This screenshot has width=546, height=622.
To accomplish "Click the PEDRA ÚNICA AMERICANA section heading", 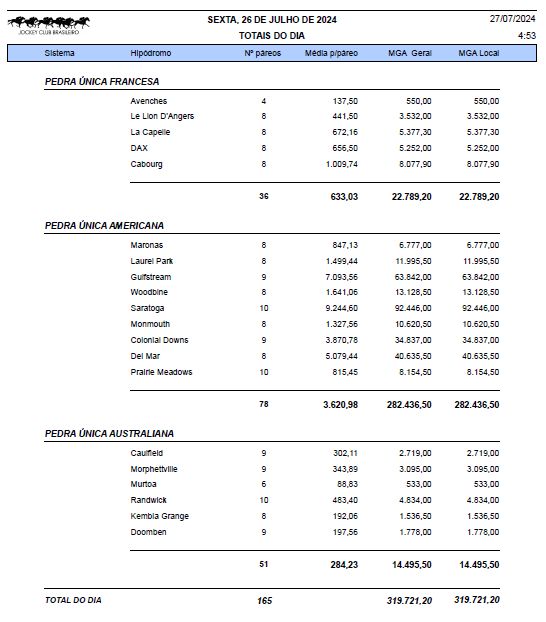I will [x=104, y=226].
